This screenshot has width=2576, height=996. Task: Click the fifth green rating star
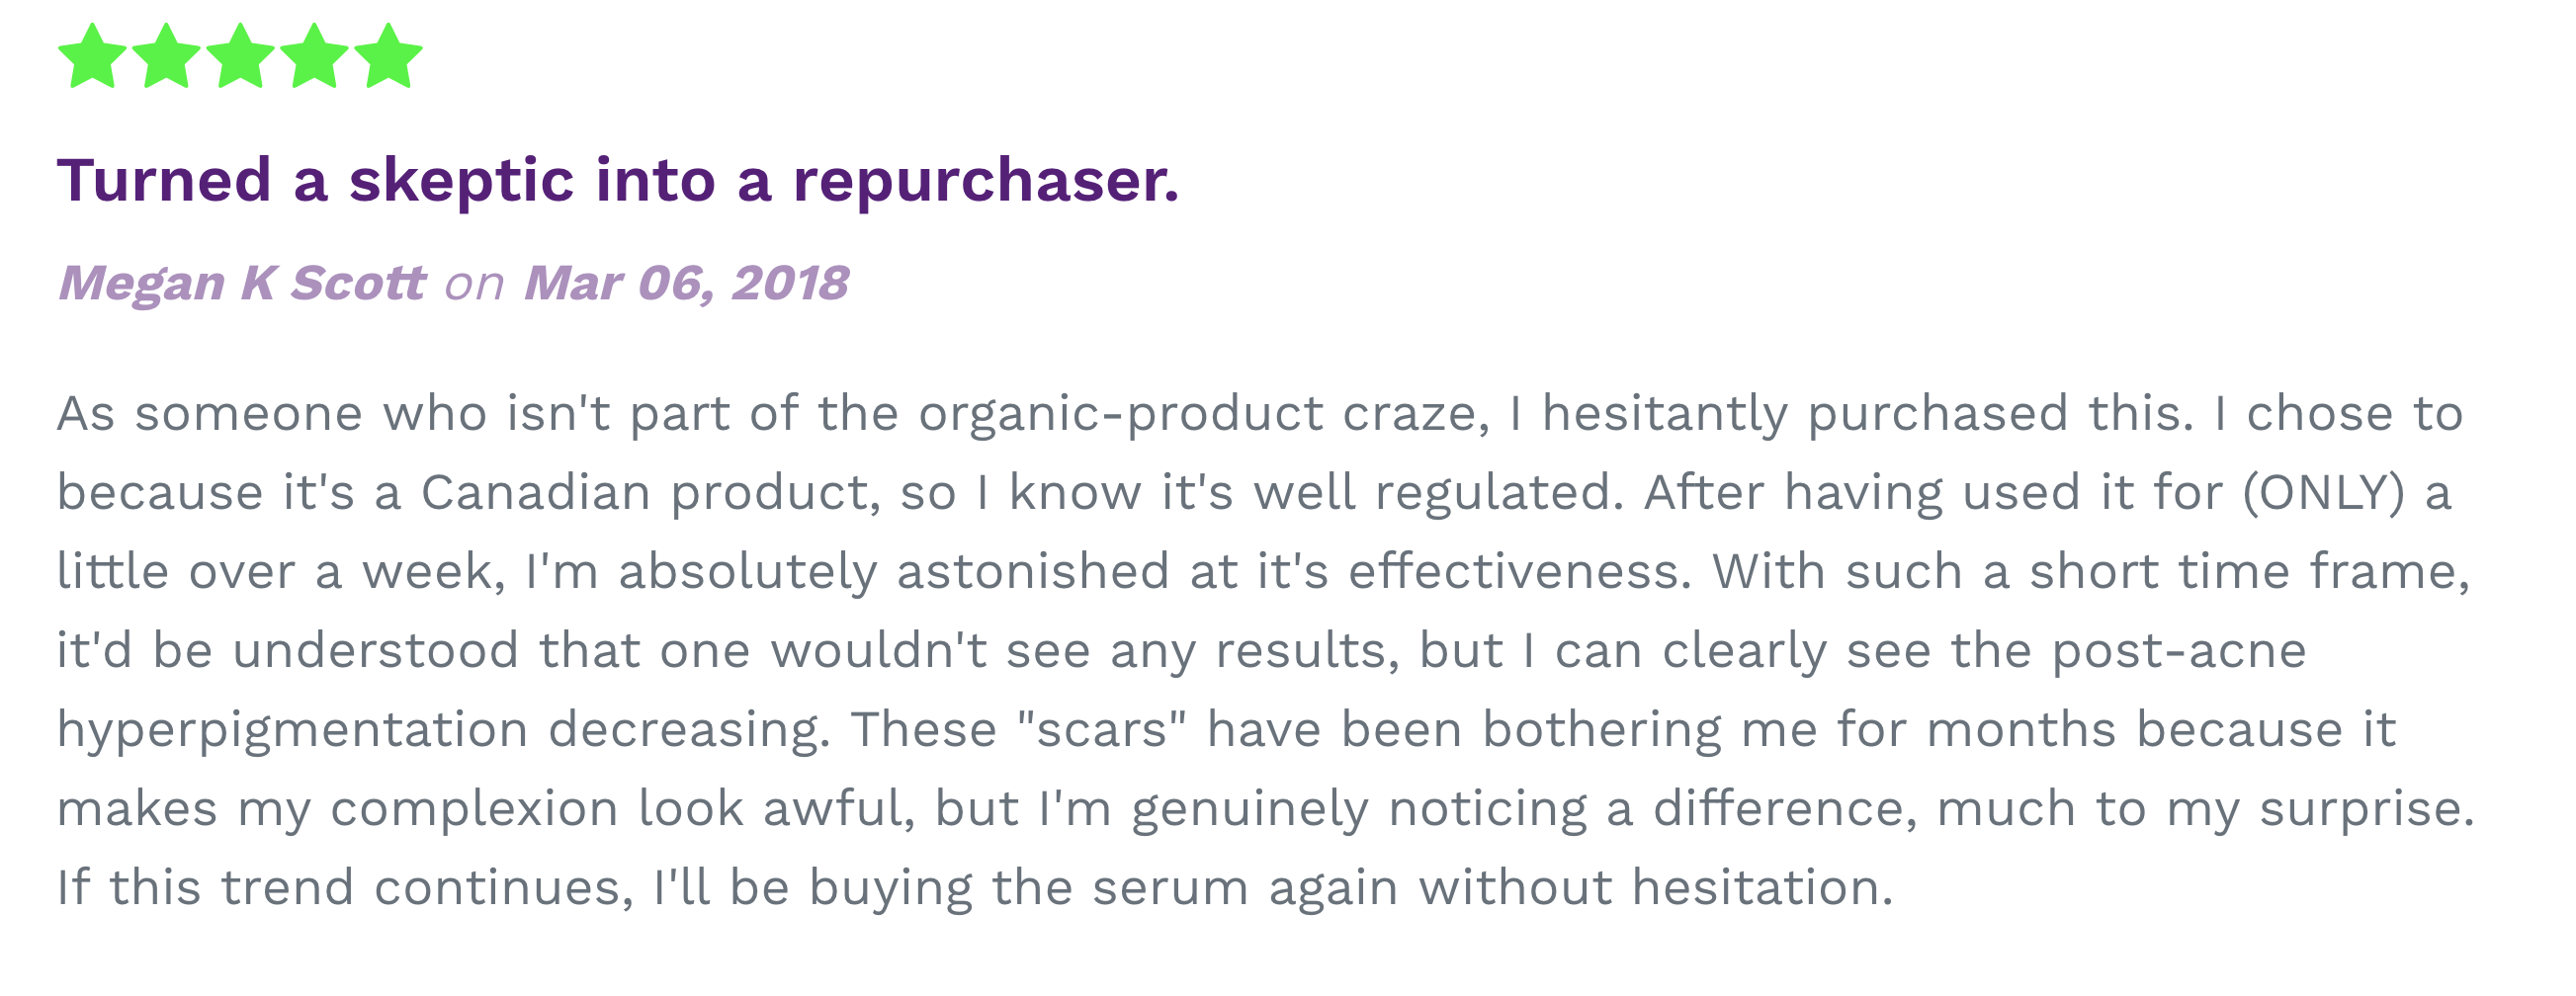(x=388, y=57)
